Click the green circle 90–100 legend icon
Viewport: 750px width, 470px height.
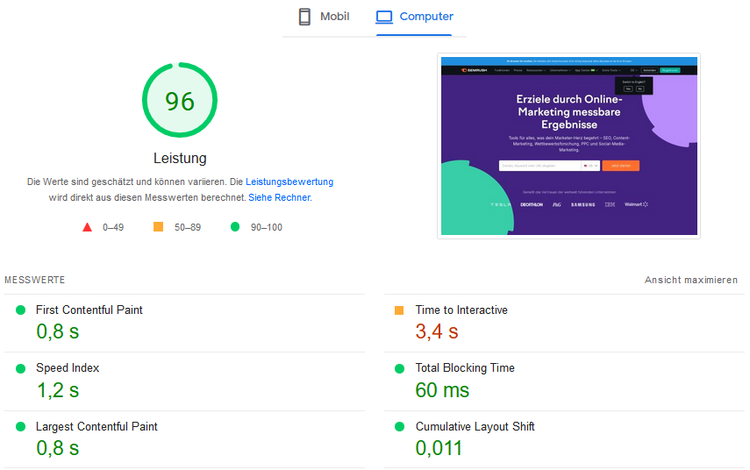point(235,227)
